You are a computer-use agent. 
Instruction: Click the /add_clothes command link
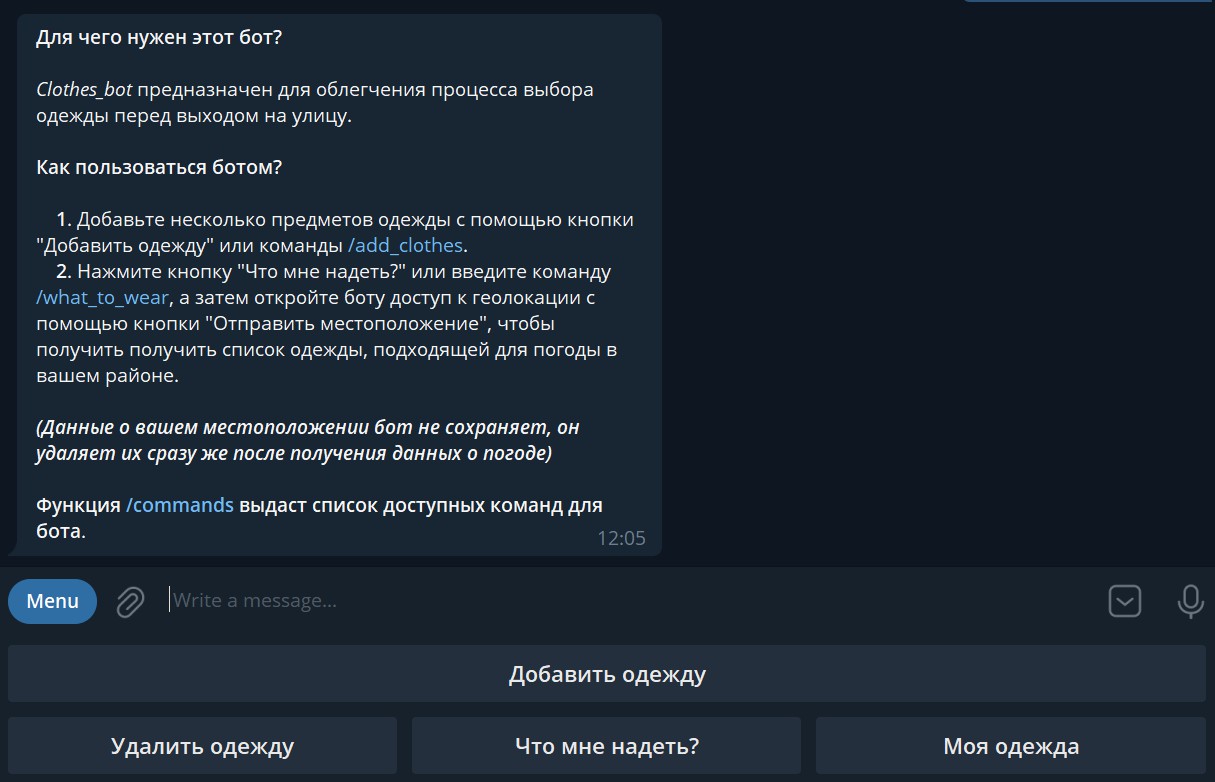click(405, 245)
